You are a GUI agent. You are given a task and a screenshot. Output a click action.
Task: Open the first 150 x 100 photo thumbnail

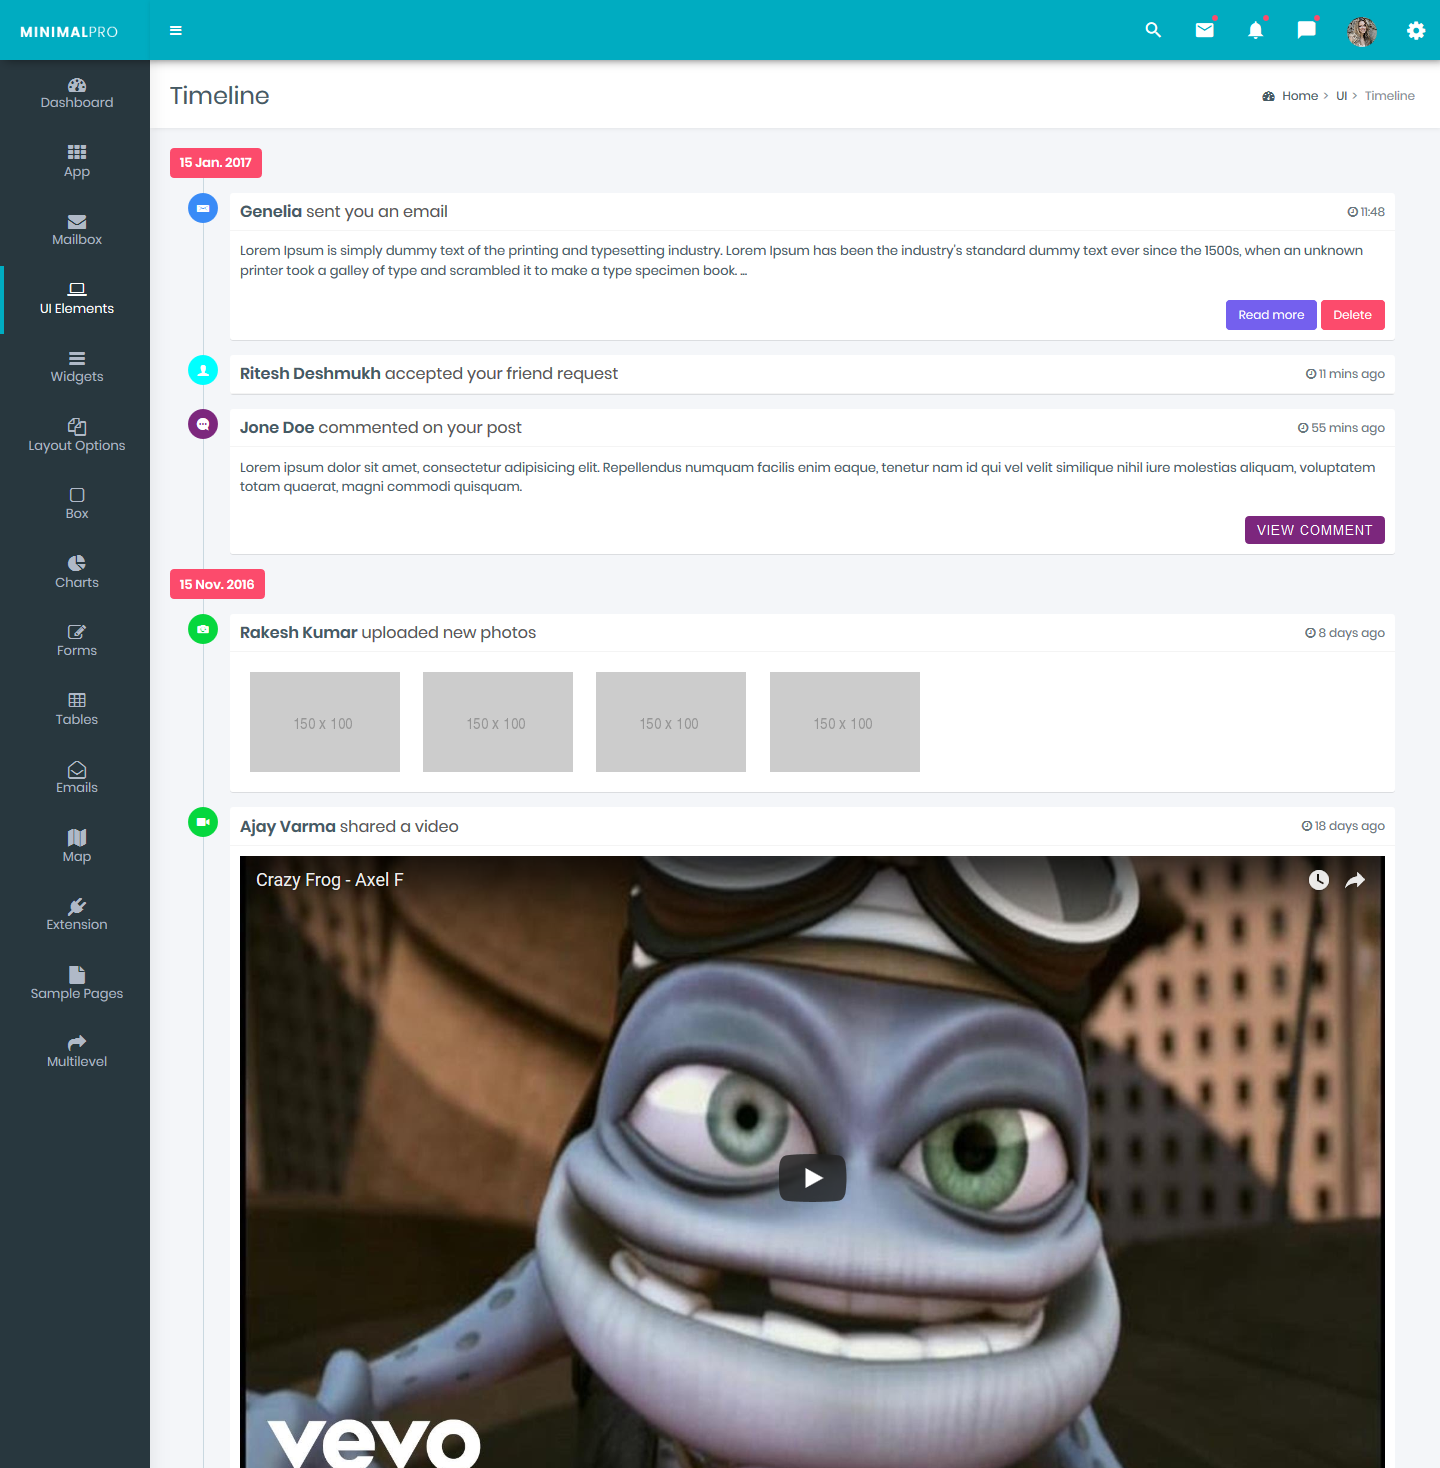coord(325,722)
